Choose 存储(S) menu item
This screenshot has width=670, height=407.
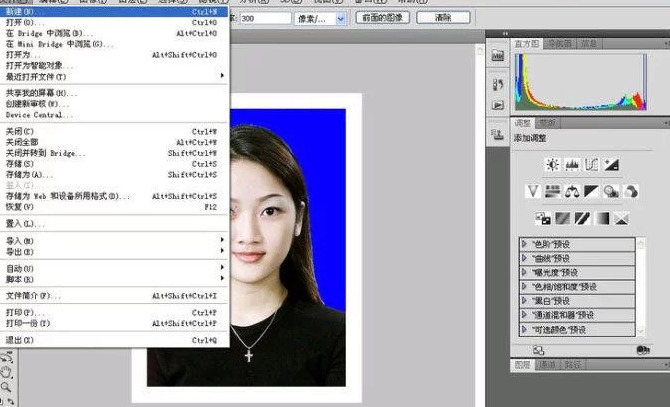(115, 164)
